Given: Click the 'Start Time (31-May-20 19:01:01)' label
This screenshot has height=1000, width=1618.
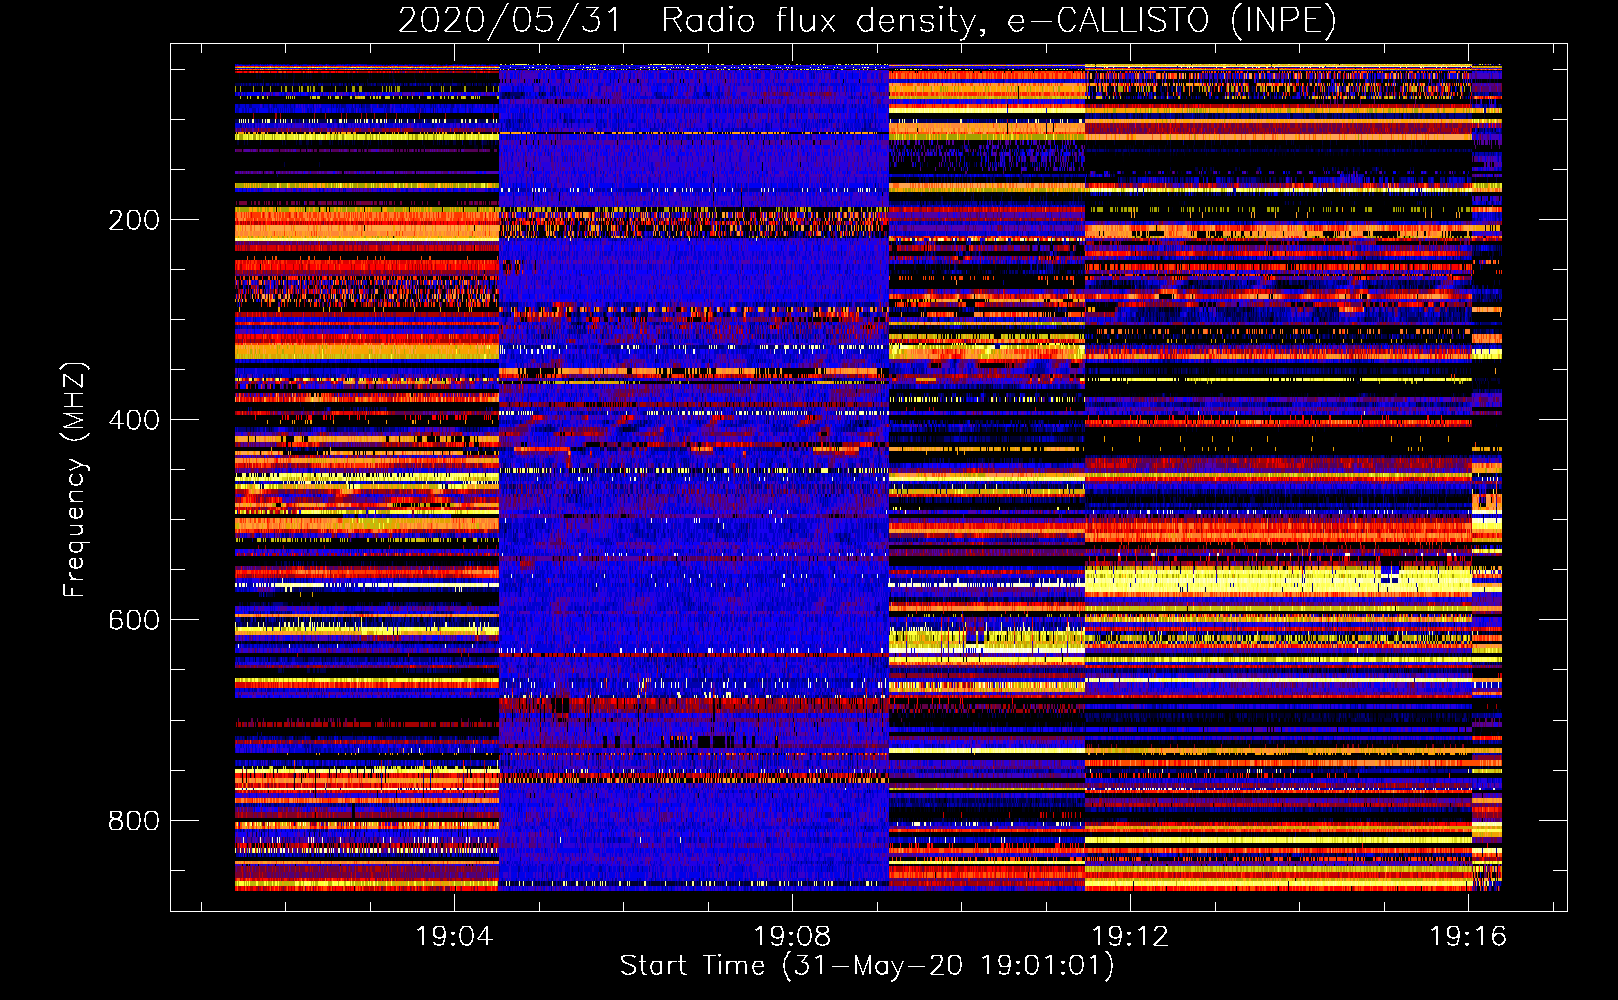Looking at the screenshot, I should (867, 966).
